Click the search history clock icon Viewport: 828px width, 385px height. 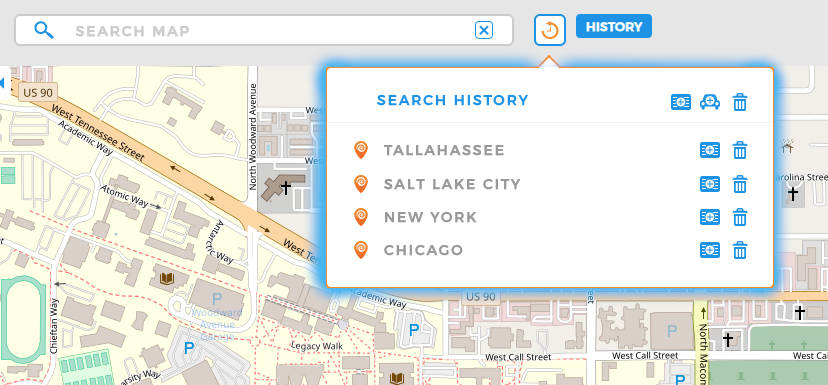tap(550, 30)
